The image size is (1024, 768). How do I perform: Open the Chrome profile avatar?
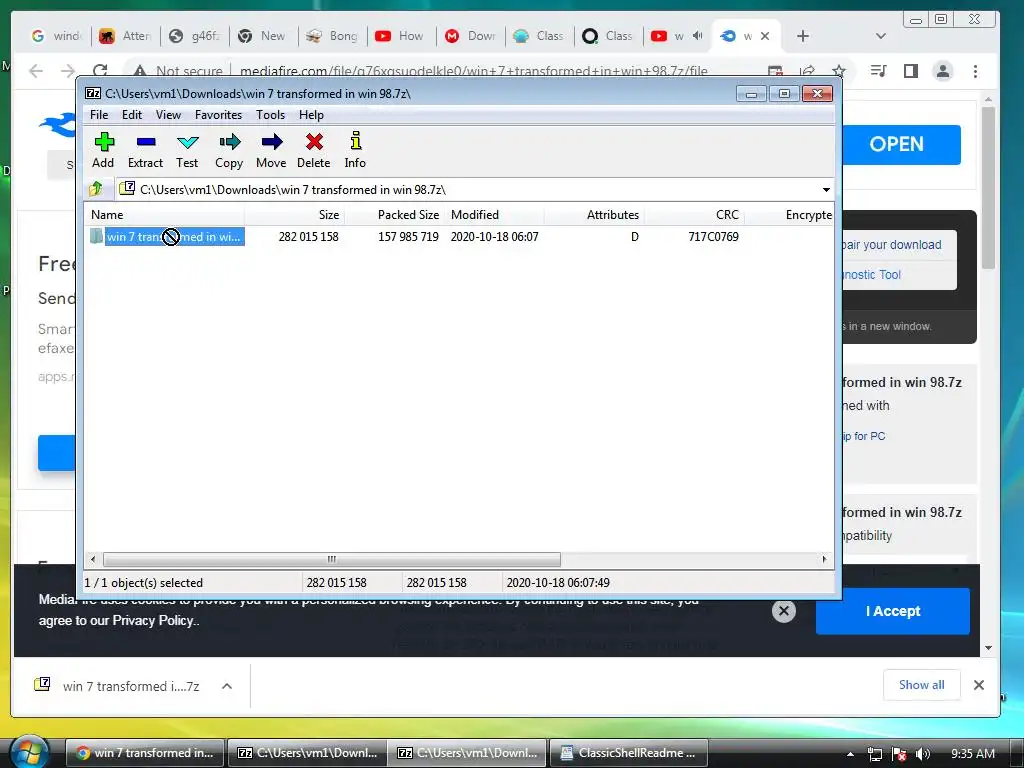pyautogui.click(x=942, y=71)
